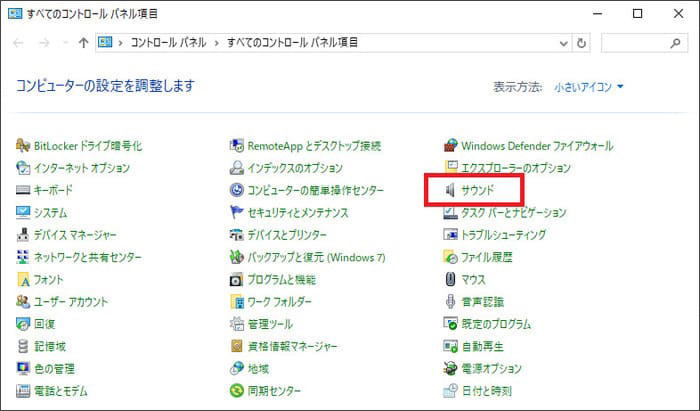Open タスク バーとナビゲーション link
Image resolution: width=700 pixels, height=411 pixels.
tap(513, 213)
